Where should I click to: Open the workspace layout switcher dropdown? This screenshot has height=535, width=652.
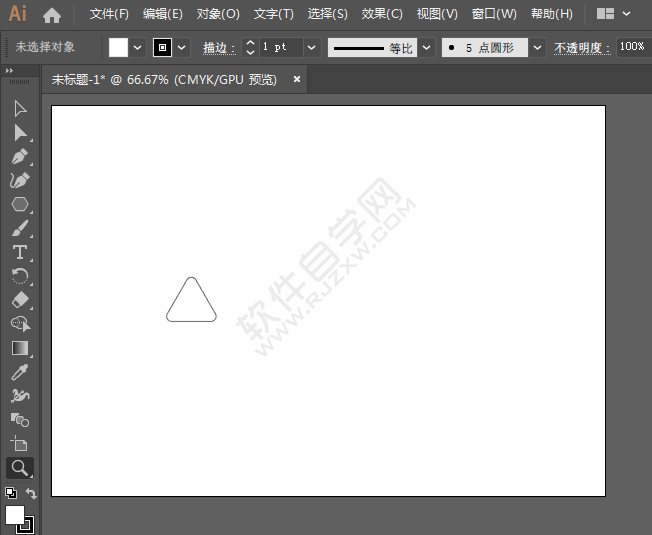pos(628,14)
